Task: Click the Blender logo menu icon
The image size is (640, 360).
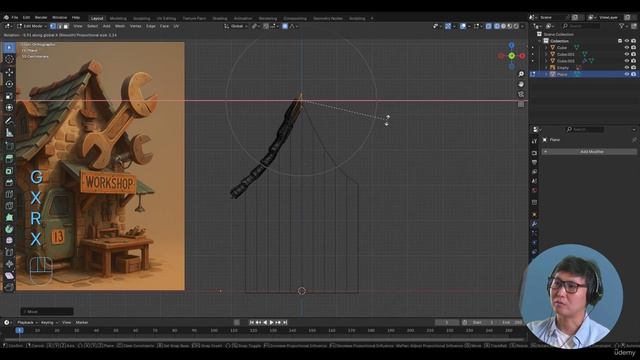Action: pyautogui.click(x=6, y=18)
